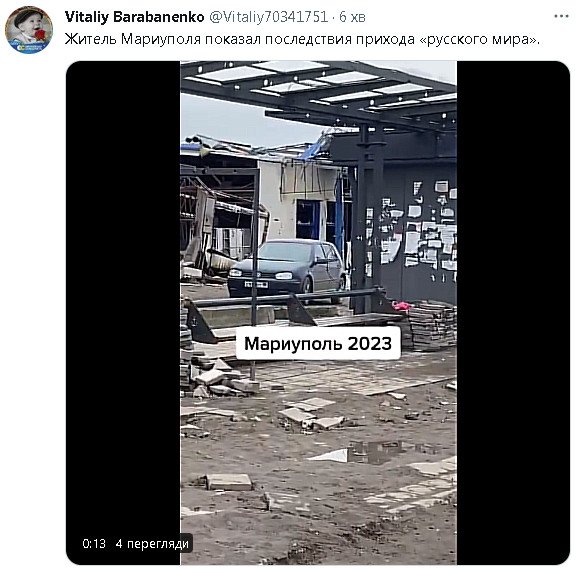Viewport: 582px width, 573px height.
Task: Click the right black letterbox of the video
Action: point(513,313)
